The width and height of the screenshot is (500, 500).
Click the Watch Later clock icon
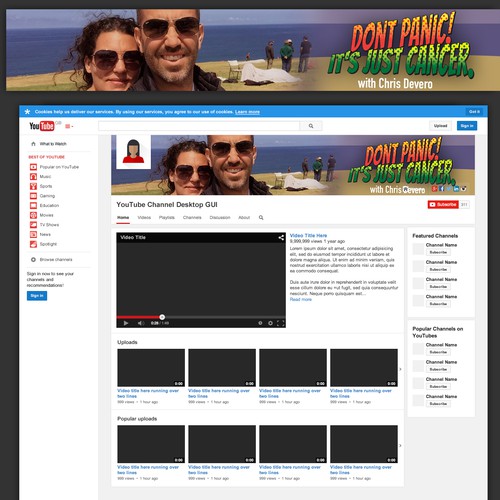260,323
